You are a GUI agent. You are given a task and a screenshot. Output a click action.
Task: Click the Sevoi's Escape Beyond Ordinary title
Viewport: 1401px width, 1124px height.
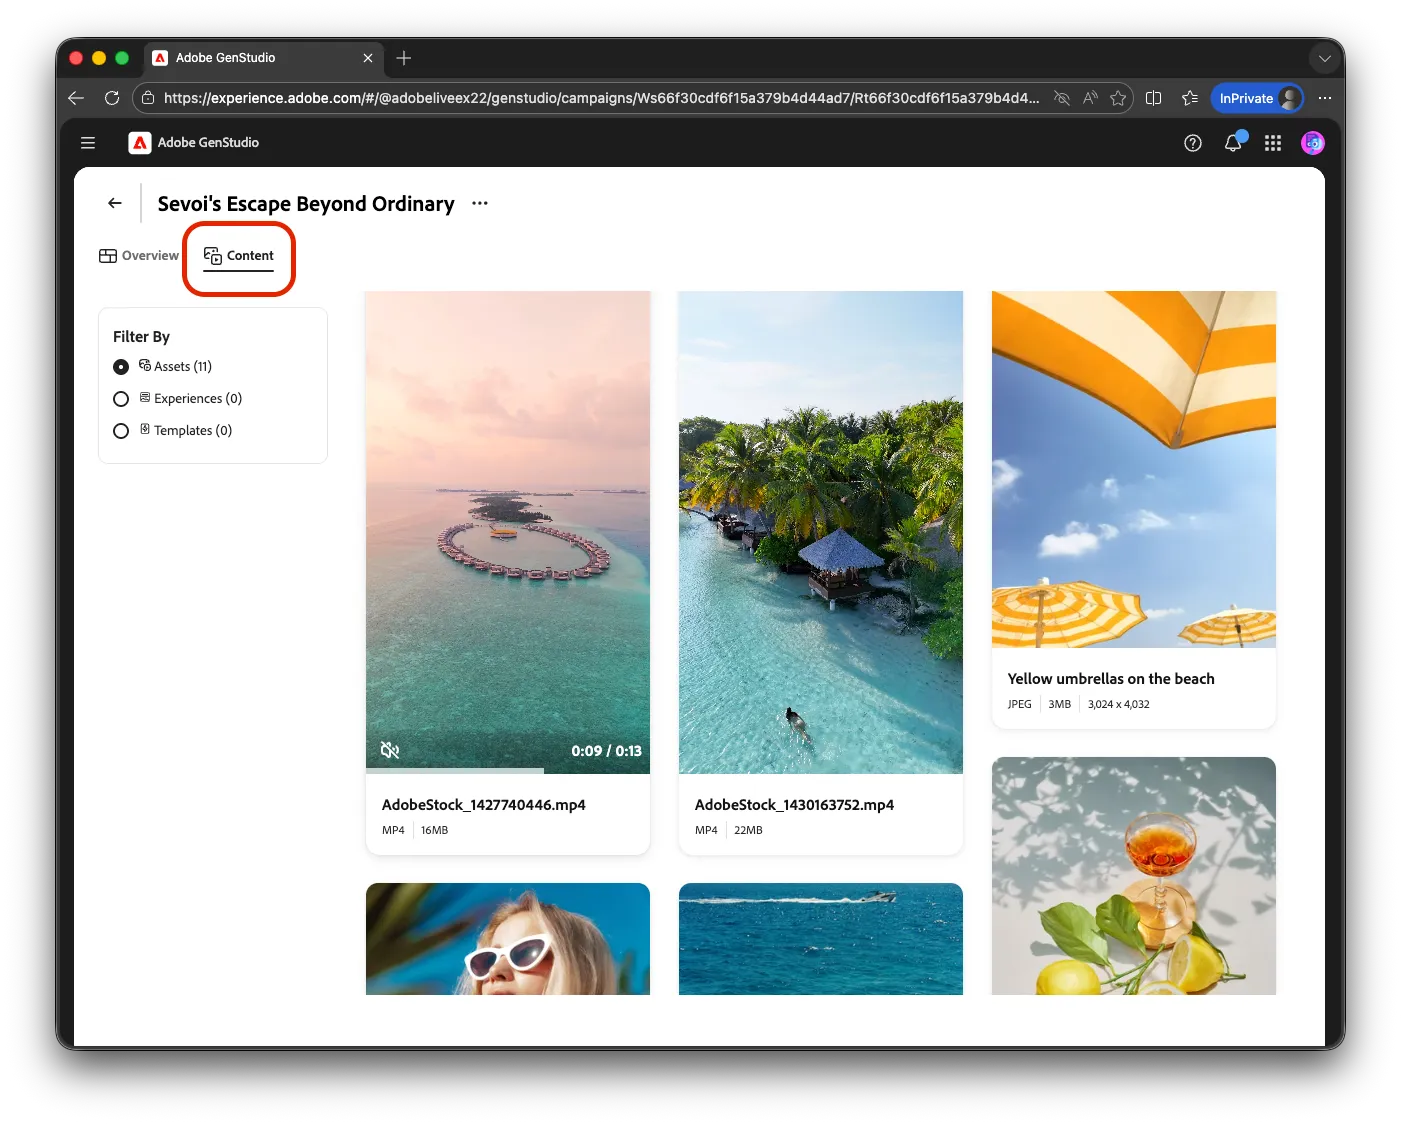(x=306, y=204)
